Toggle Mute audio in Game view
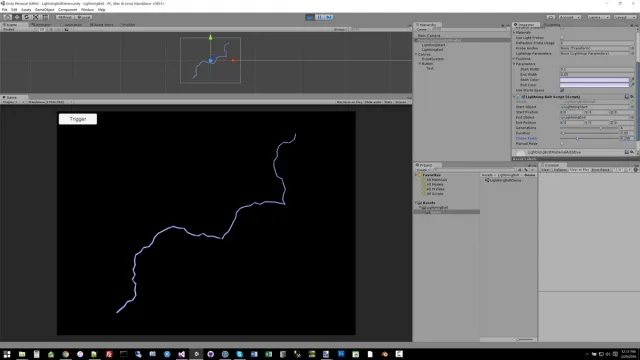The image size is (640, 360). pyautogui.click(x=373, y=102)
